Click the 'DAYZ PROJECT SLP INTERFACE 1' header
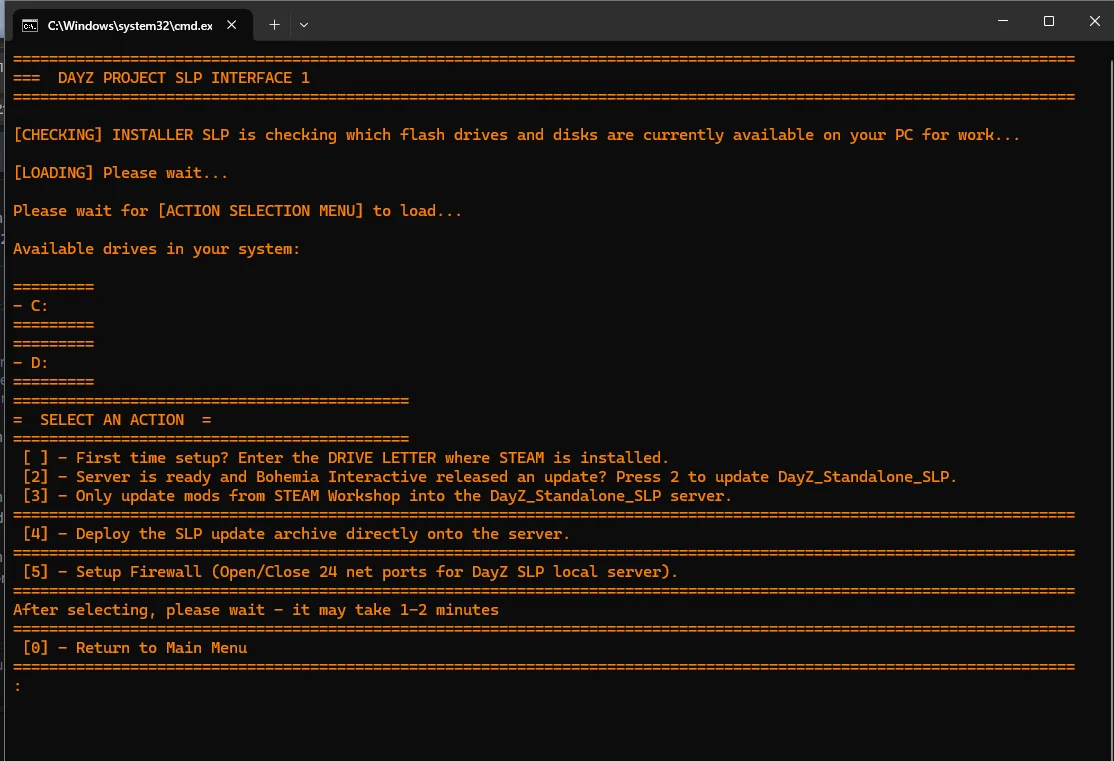The image size is (1114, 761). click(x=183, y=78)
